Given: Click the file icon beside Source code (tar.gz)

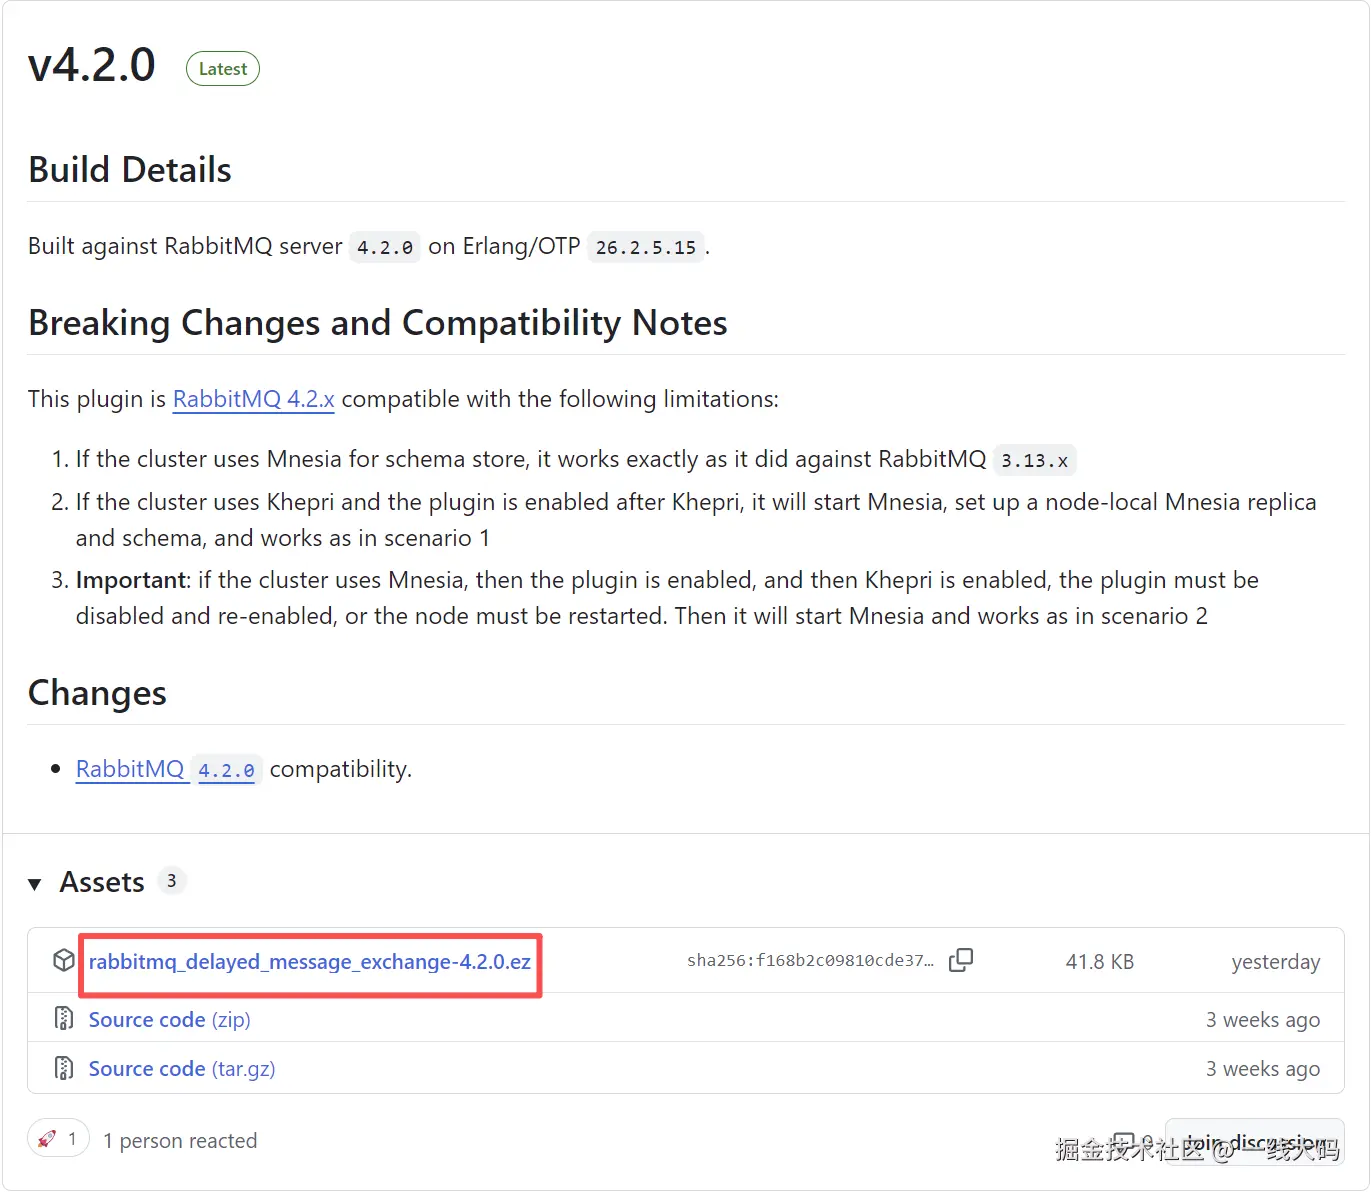Looking at the screenshot, I should (64, 1068).
